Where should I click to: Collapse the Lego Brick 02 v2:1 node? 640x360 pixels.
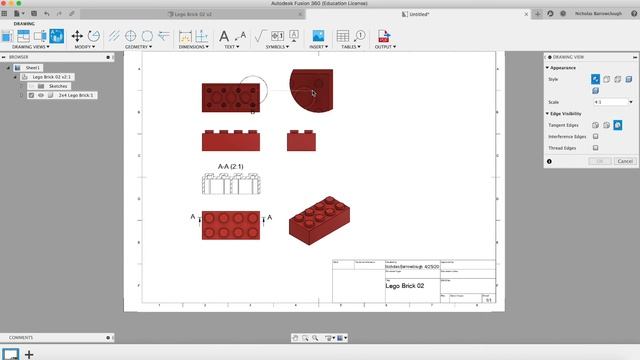tap(16, 77)
